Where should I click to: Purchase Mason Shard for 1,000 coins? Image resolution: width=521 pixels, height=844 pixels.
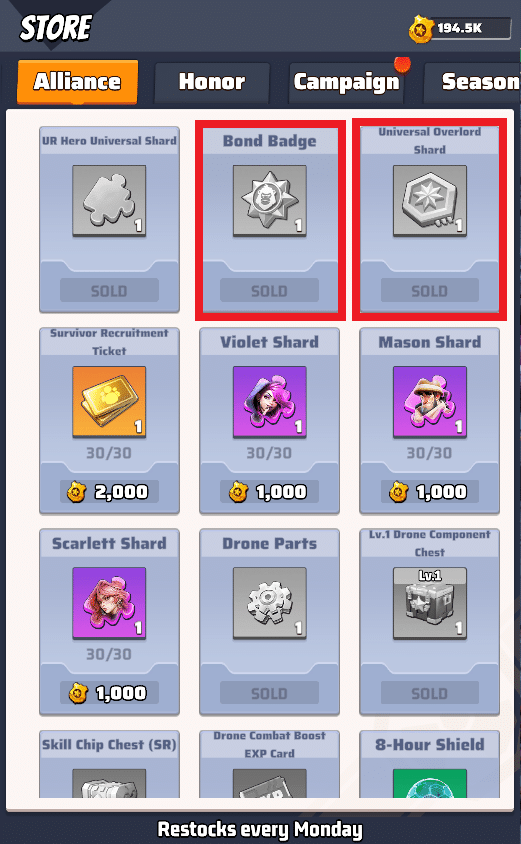pos(430,491)
